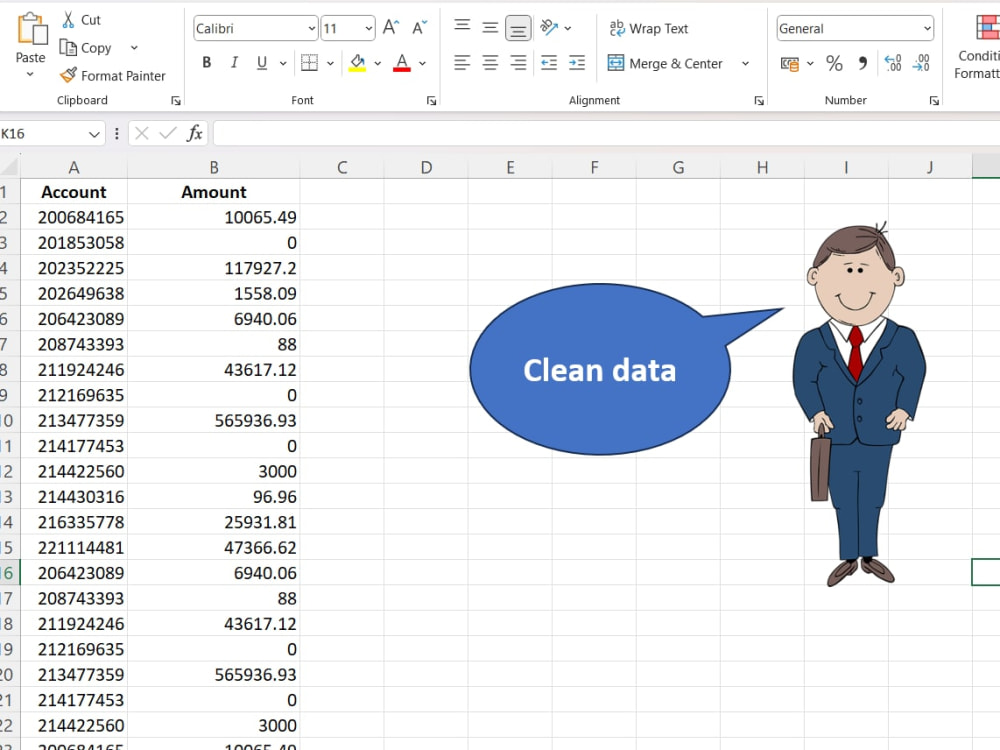Click Insert Function fx icon
The width and height of the screenshot is (1000, 750).
pos(195,133)
